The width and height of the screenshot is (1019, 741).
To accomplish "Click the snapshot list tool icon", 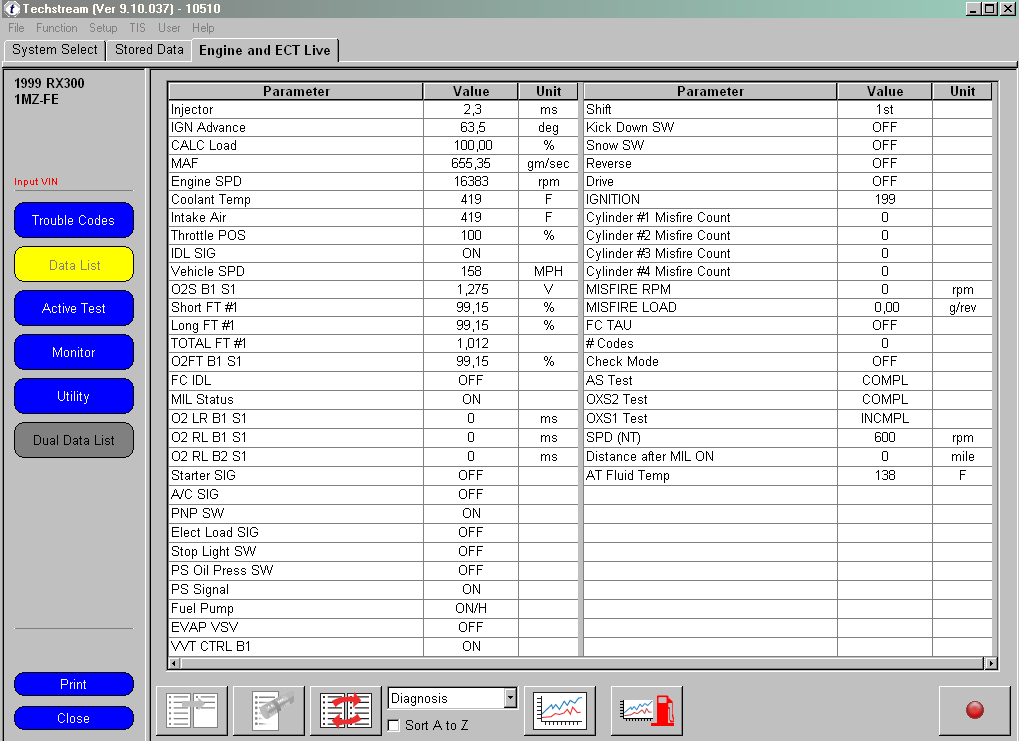I will [x=269, y=710].
